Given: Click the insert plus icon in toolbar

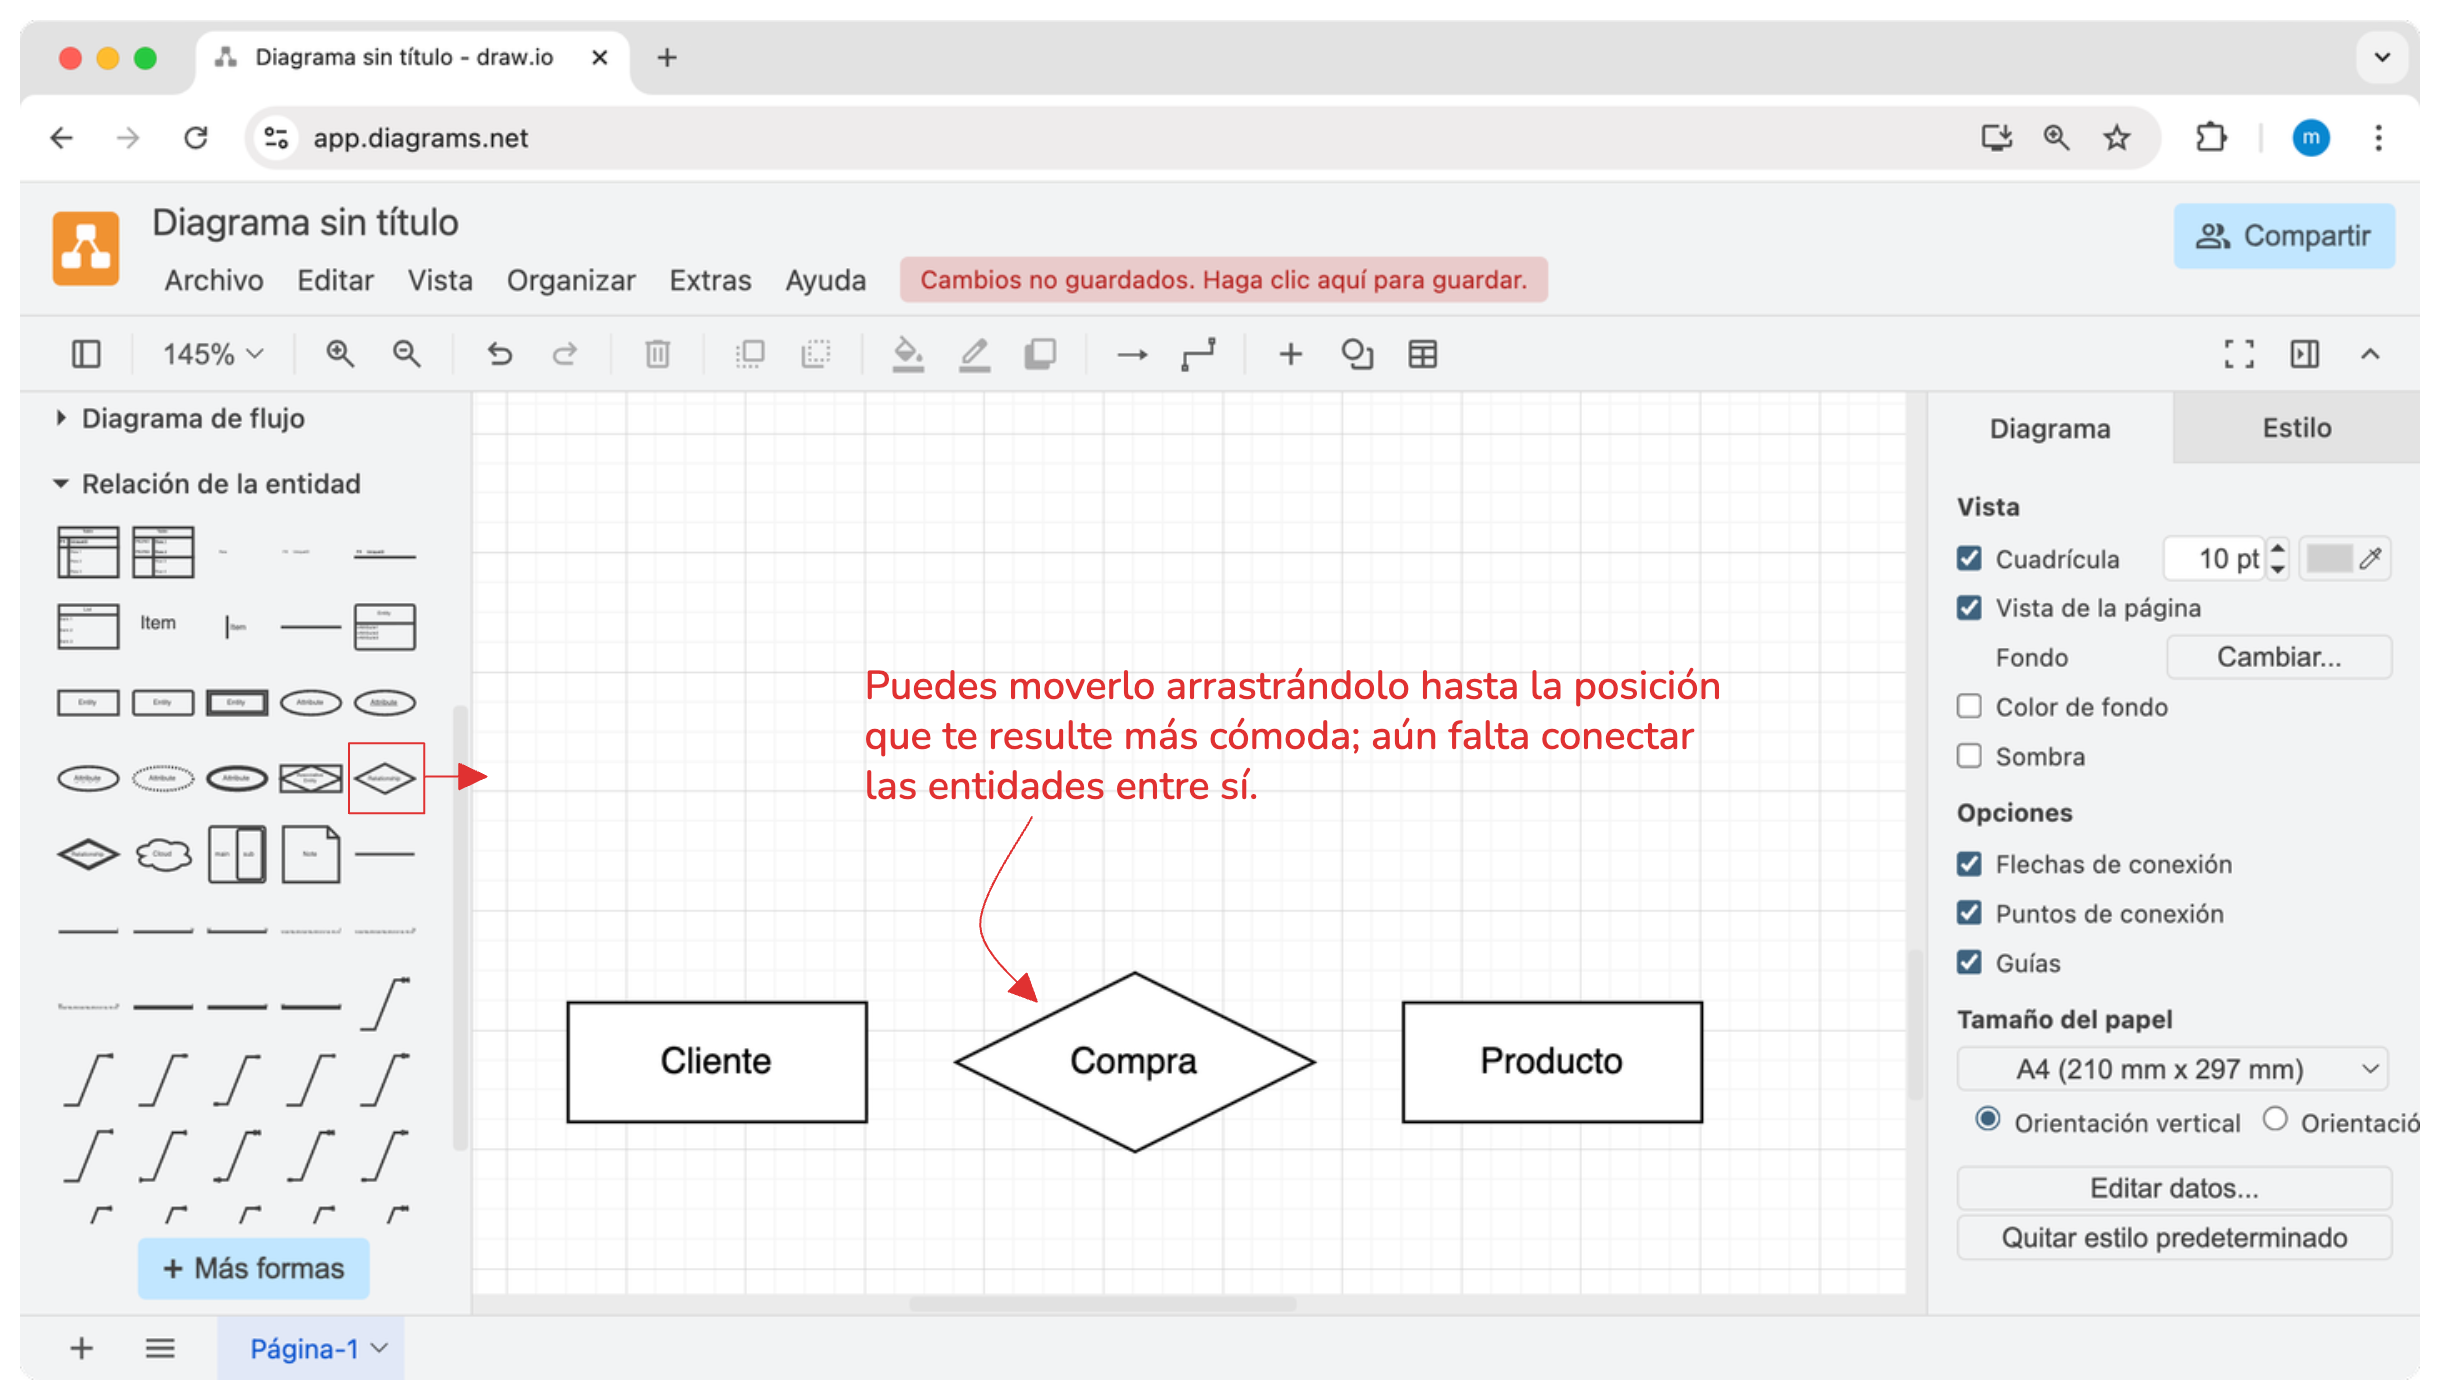Looking at the screenshot, I should 1290,354.
